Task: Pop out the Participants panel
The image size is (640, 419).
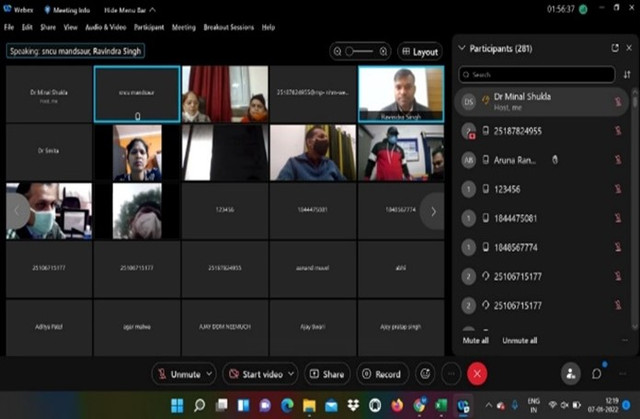Action: pos(615,47)
